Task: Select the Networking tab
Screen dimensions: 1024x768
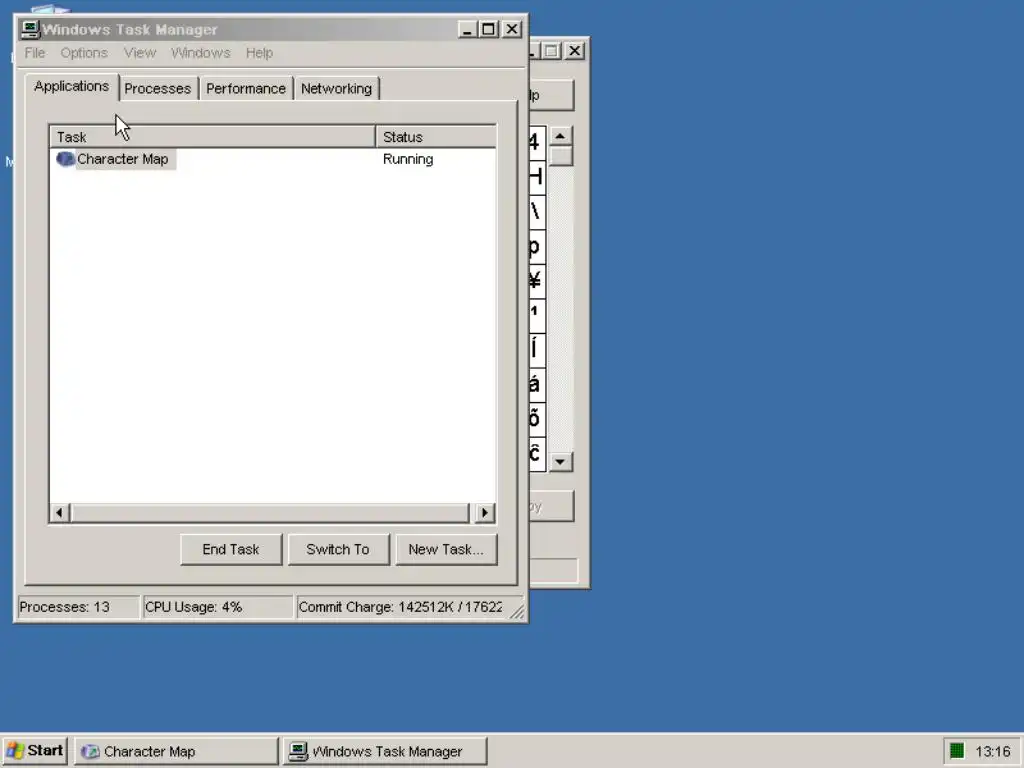Action: coord(336,89)
